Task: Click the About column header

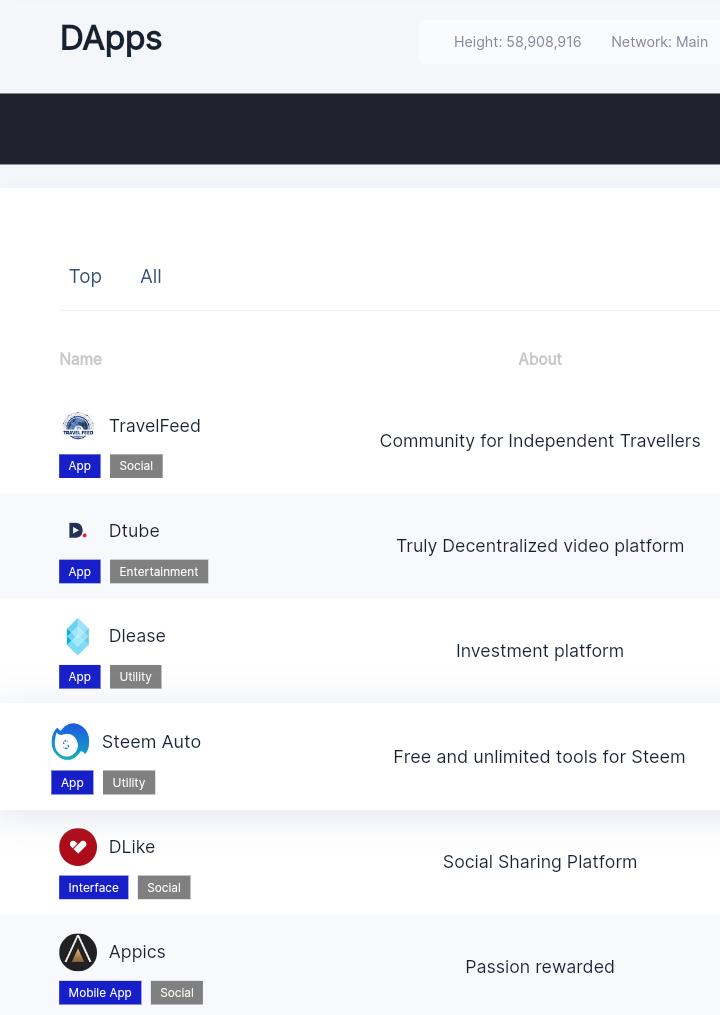Action: tap(540, 359)
